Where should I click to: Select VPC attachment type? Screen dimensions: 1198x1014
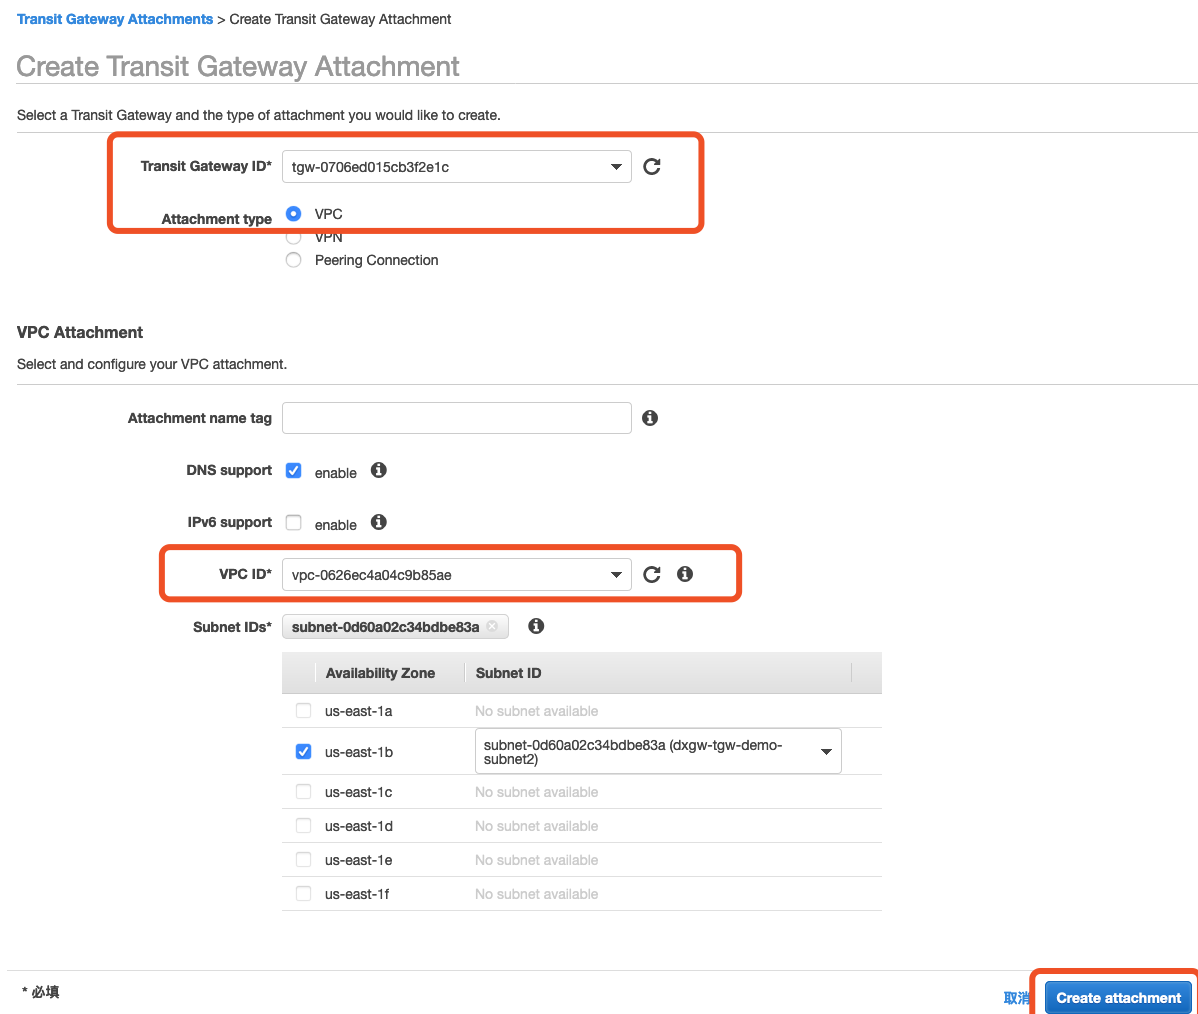tap(293, 213)
